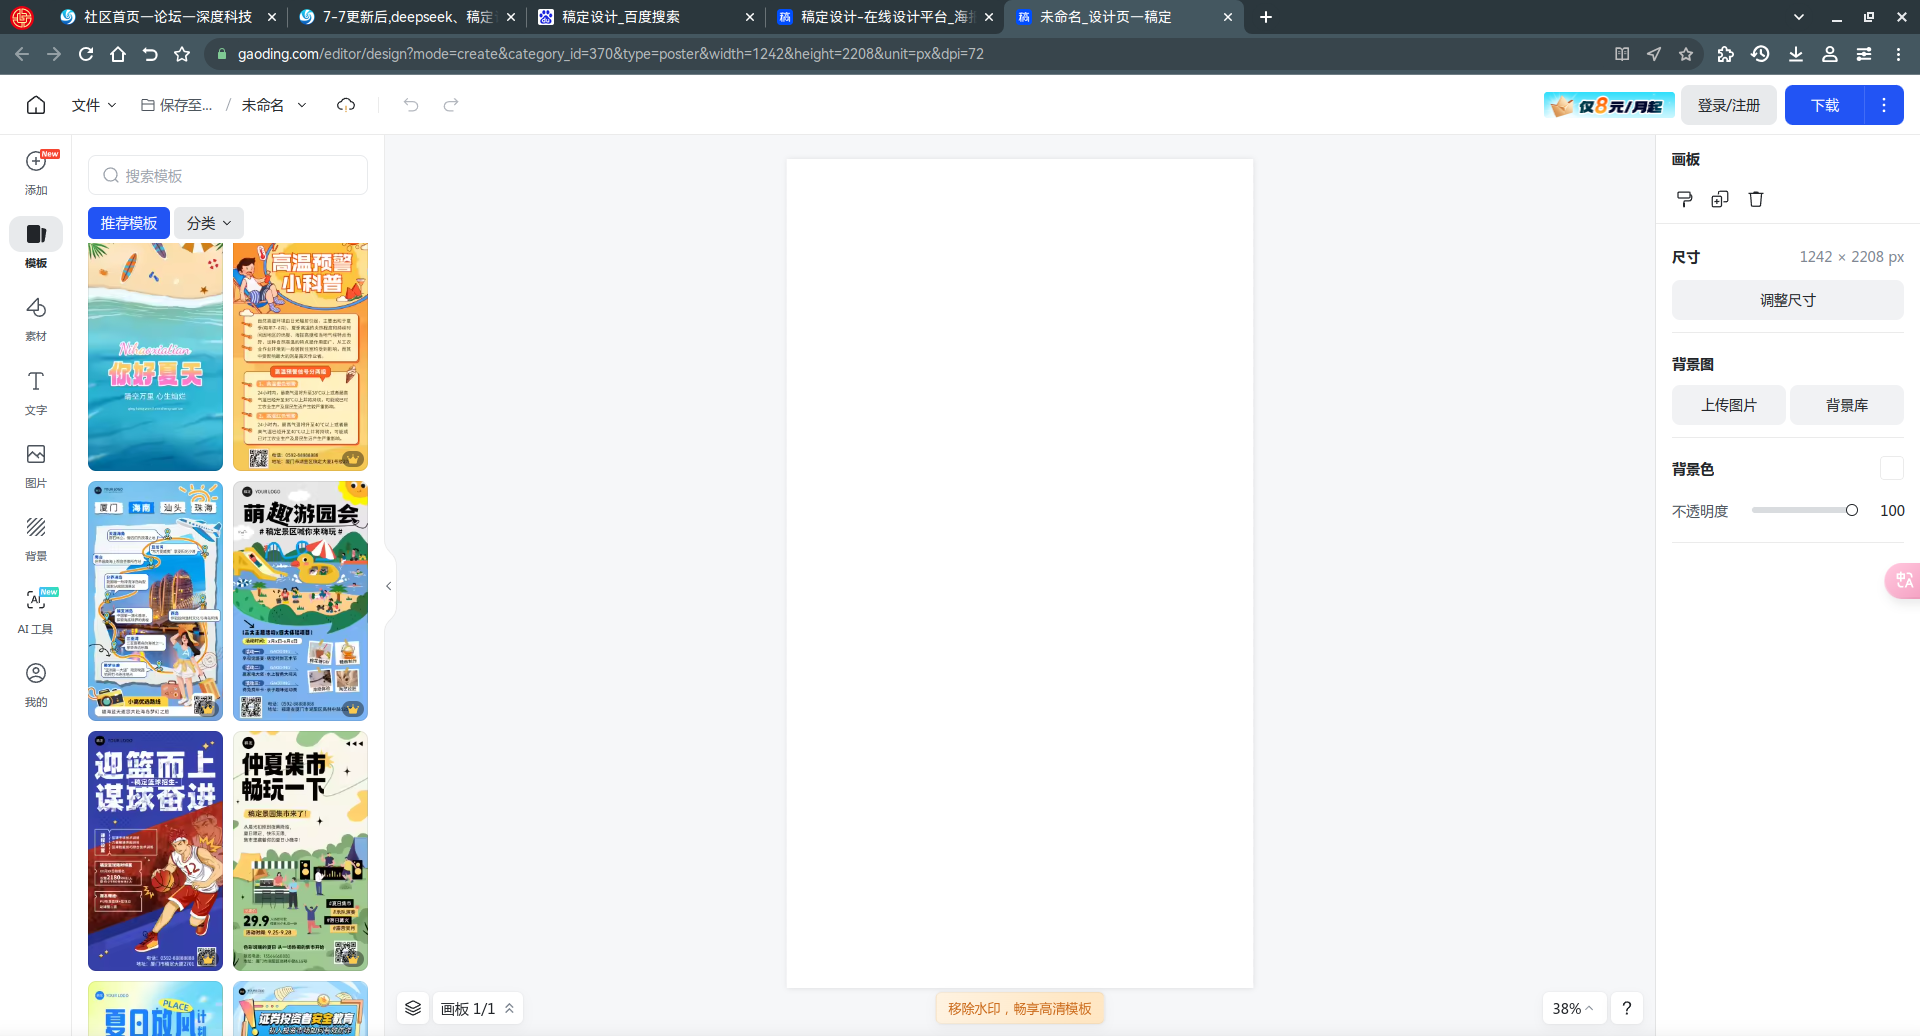Collapse the template panel with the side arrow
Image resolution: width=1920 pixels, height=1036 pixels.
[x=389, y=586]
